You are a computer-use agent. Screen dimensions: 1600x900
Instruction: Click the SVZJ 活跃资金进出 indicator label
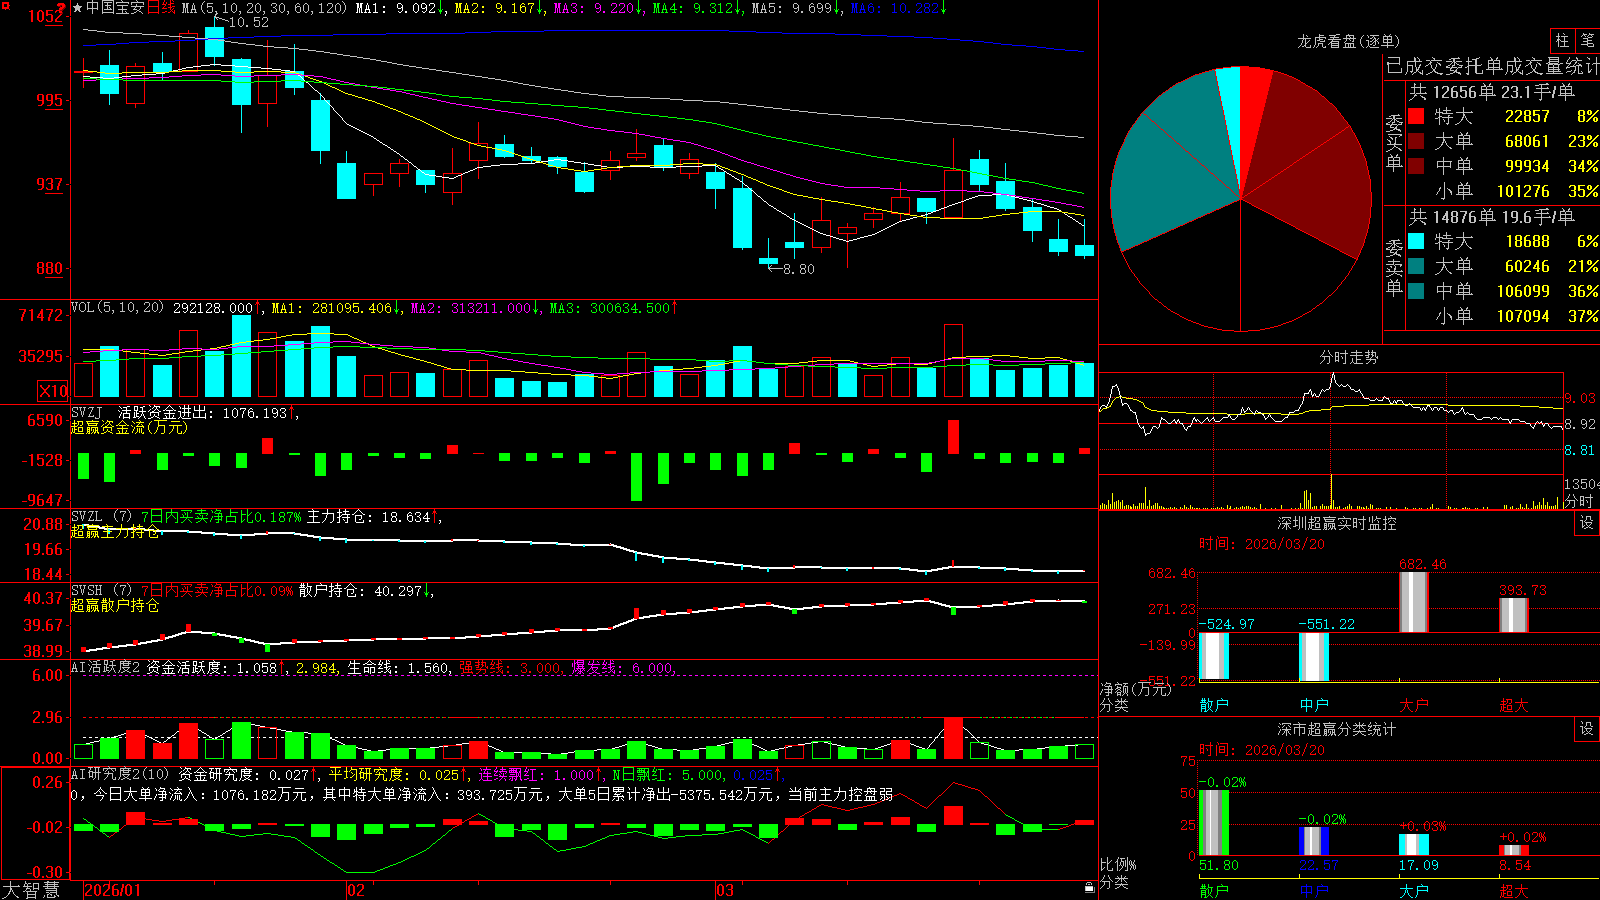178,412
